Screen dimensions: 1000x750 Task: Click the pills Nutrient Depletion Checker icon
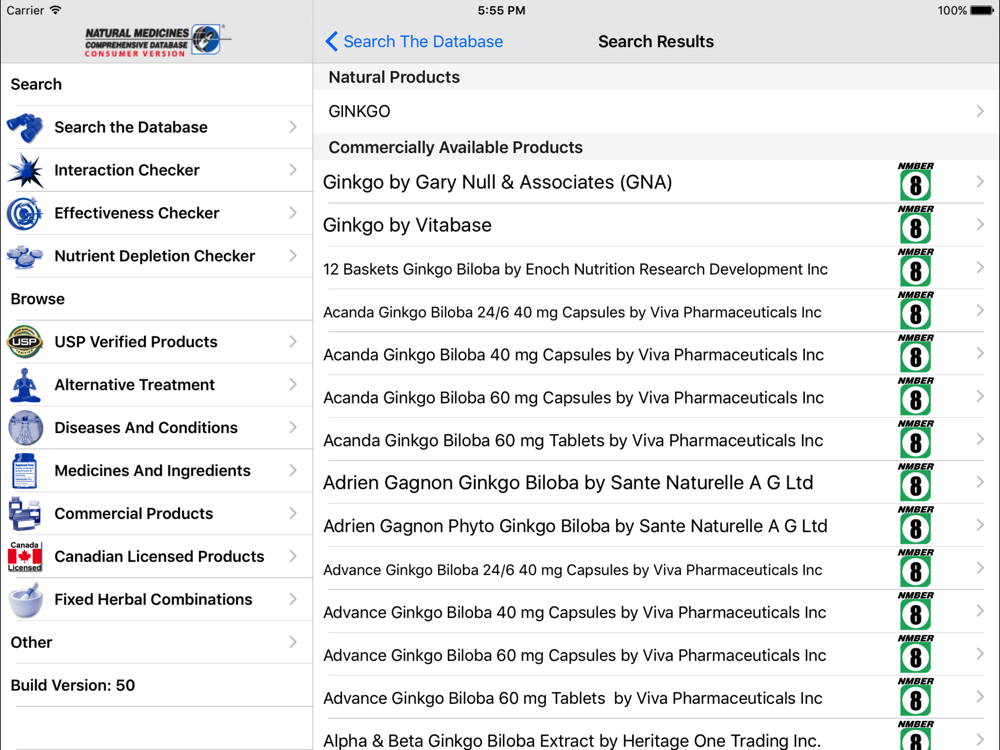[x=25, y=256]
